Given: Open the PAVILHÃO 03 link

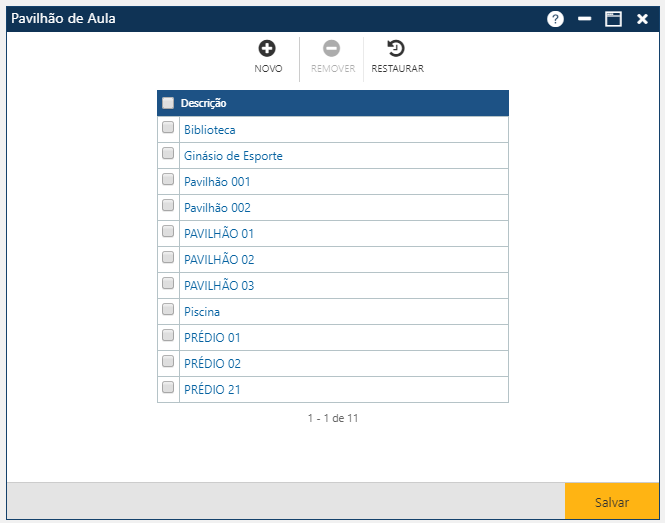Looking at the screenshot, I should click(x=219, y=286).
